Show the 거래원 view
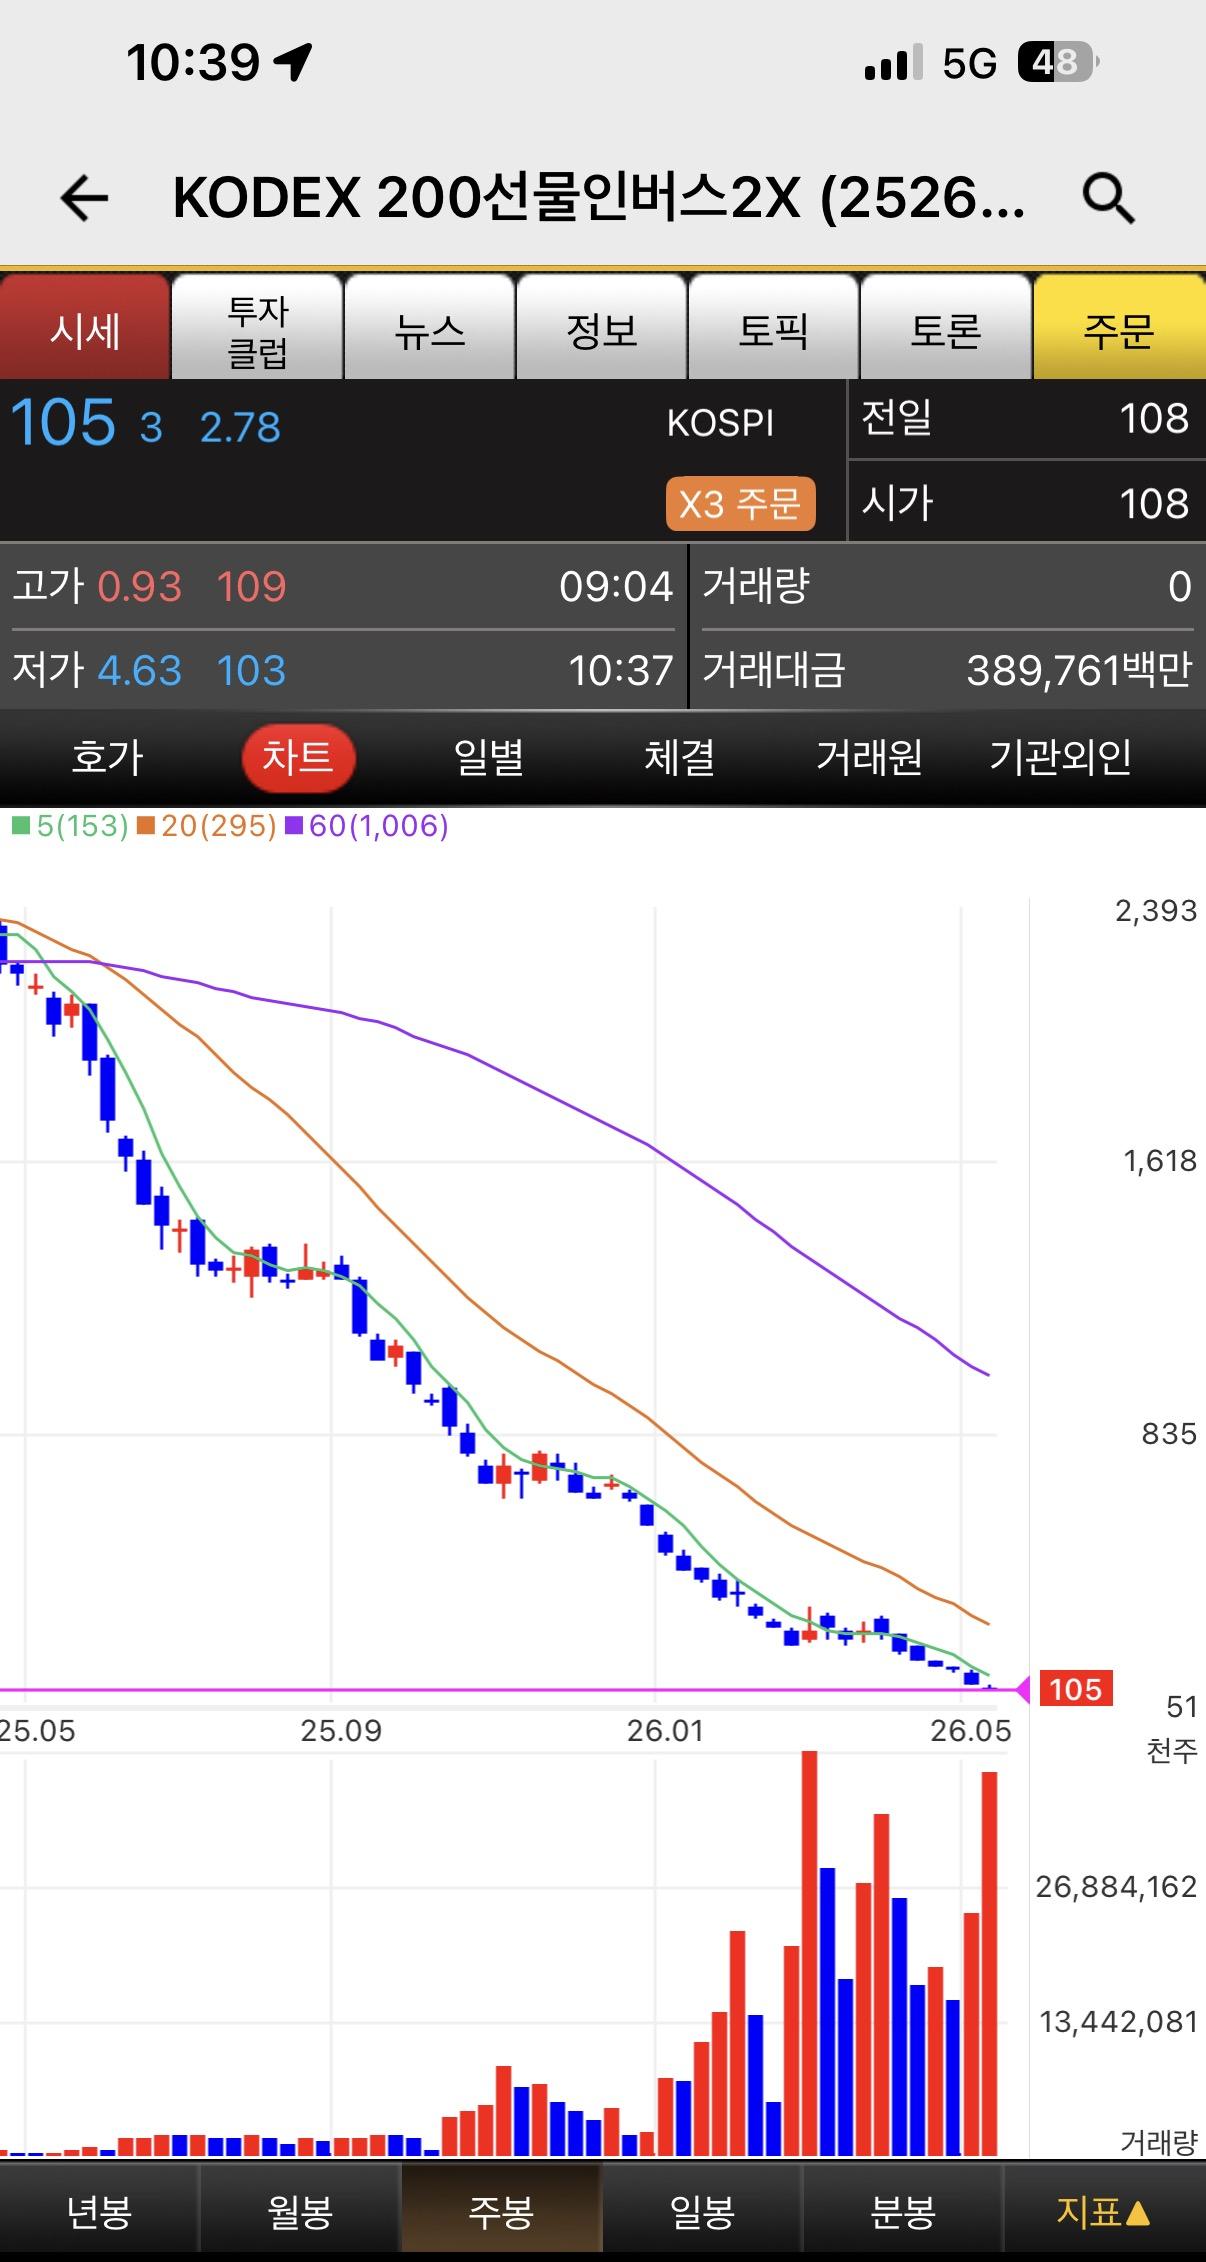 [x=869, y=757]
